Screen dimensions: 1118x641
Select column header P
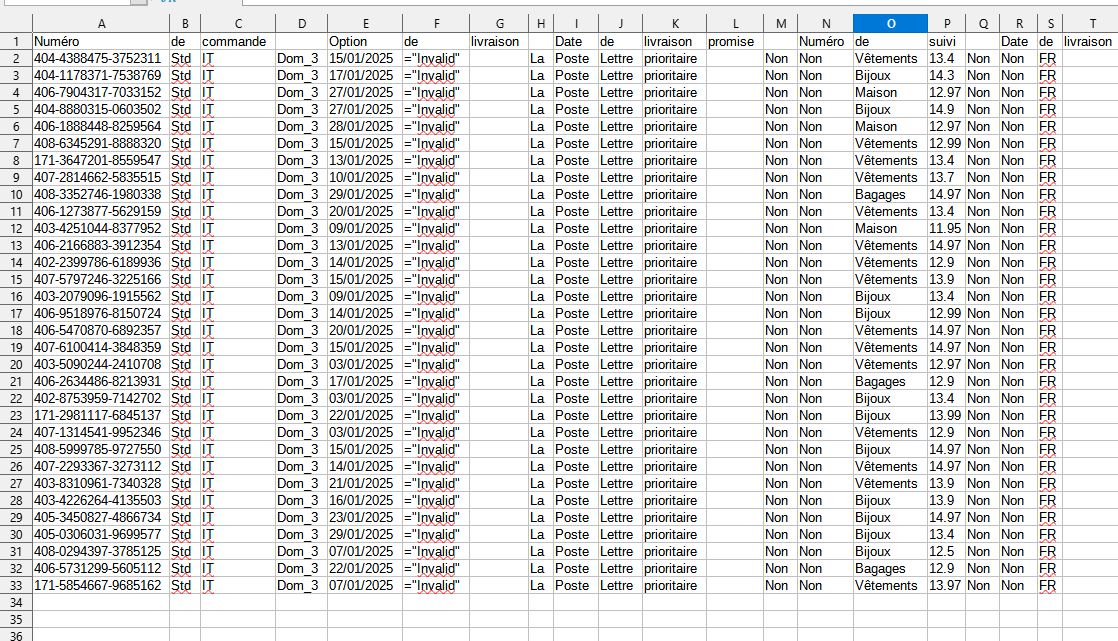(x=947, y=24)
